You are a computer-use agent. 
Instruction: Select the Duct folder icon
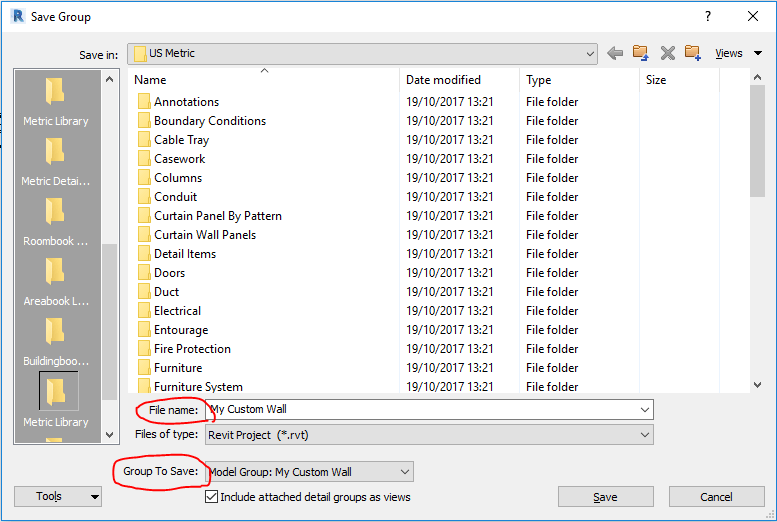tap(144, 291)
